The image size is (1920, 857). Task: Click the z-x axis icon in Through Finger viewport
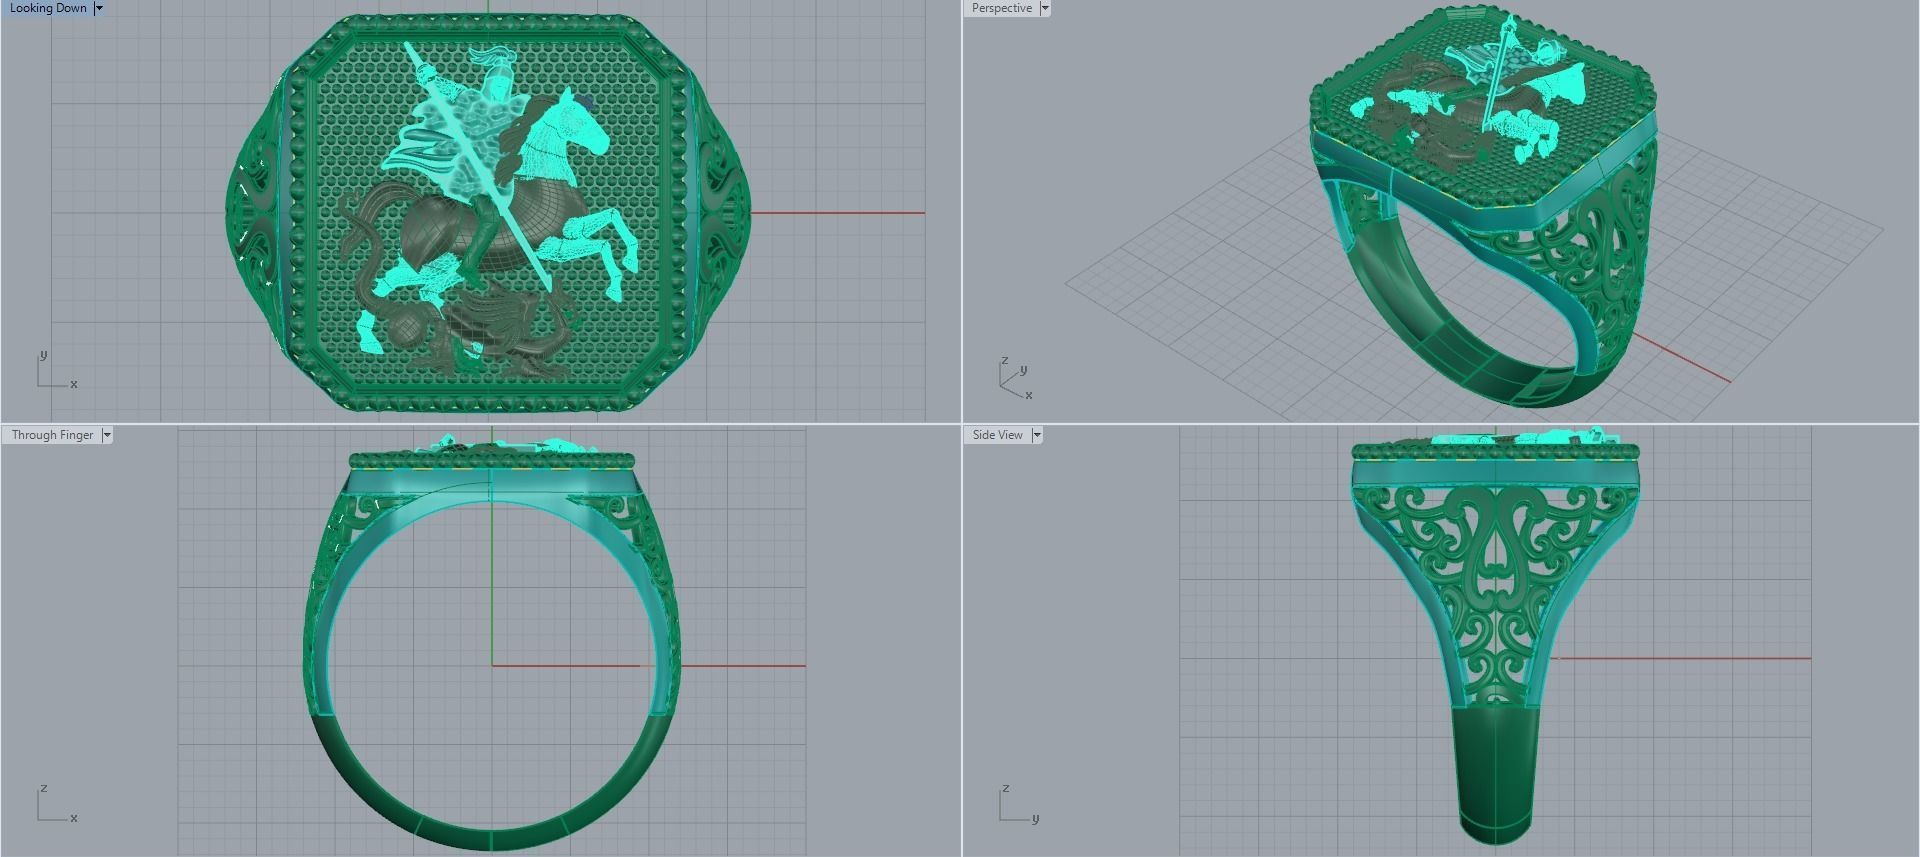(x=56, y=804)
